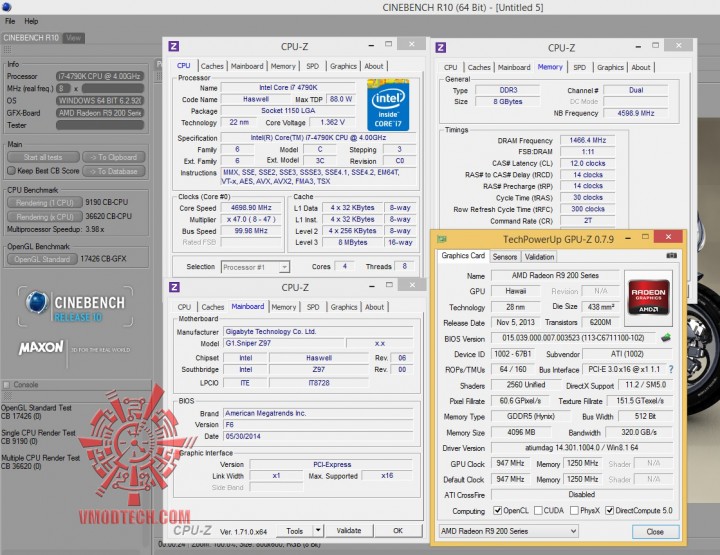Click the CPU-Z logo icon in Mainboard window
The width and height of the screenshot is (720, 555).
(x=174, y=287)
